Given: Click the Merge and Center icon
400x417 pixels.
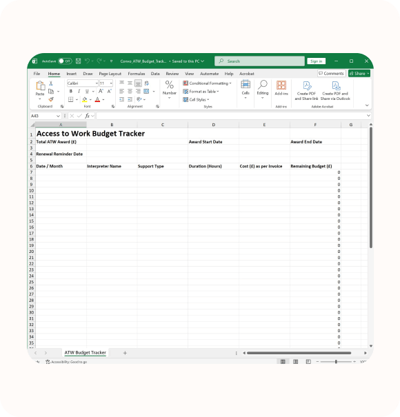Looking at the screenshot, I should coord(146,91).
